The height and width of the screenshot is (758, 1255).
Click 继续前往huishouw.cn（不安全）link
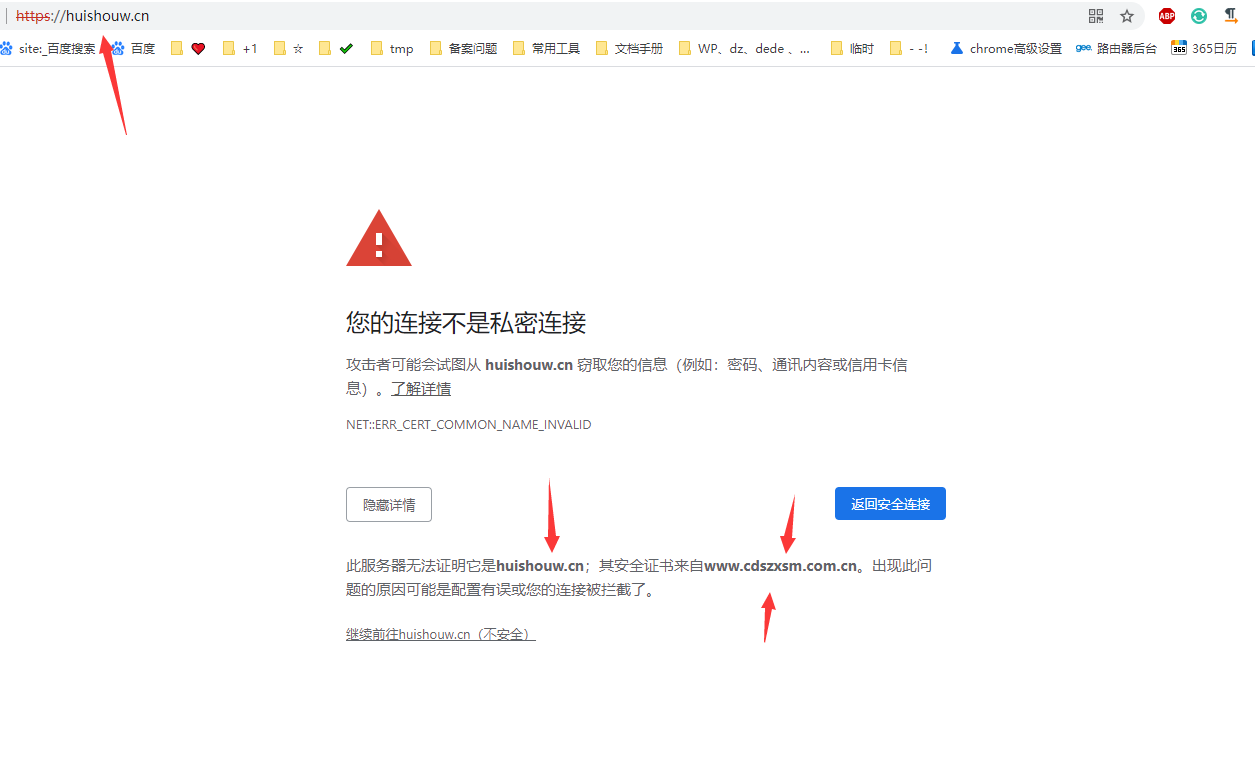[x=440, y=633]
